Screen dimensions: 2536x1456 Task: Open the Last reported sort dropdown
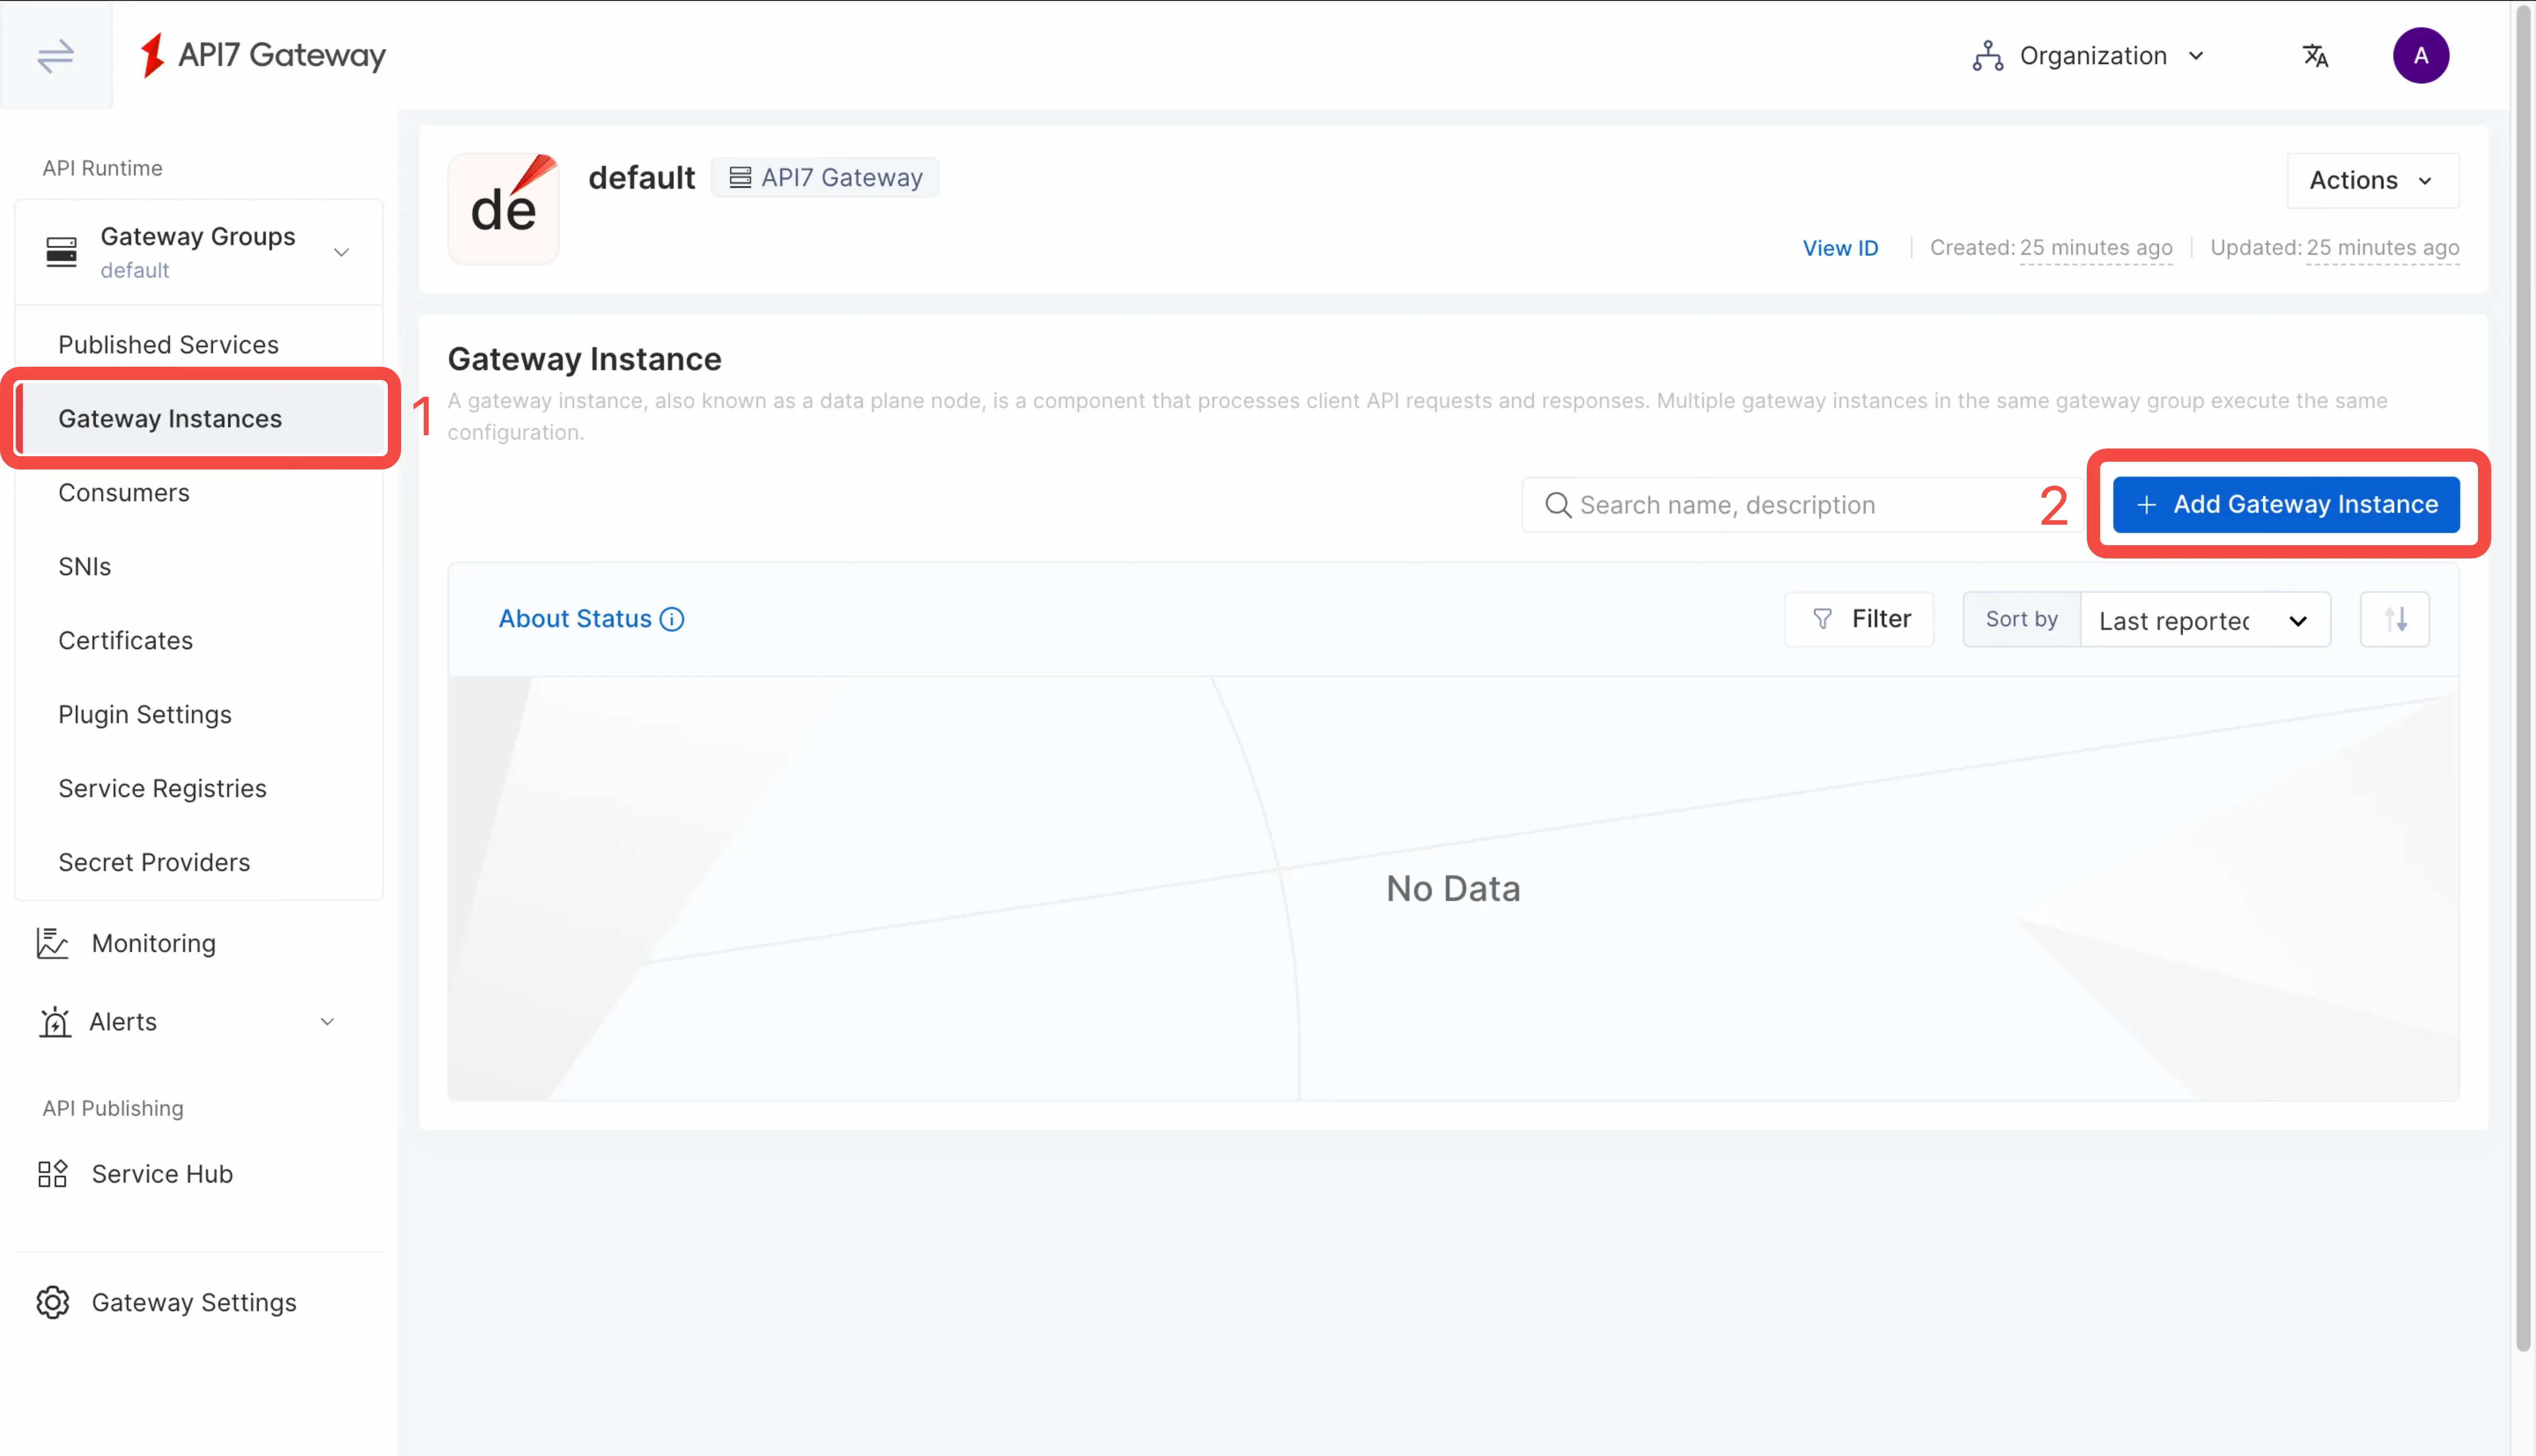pos(2205,619)
